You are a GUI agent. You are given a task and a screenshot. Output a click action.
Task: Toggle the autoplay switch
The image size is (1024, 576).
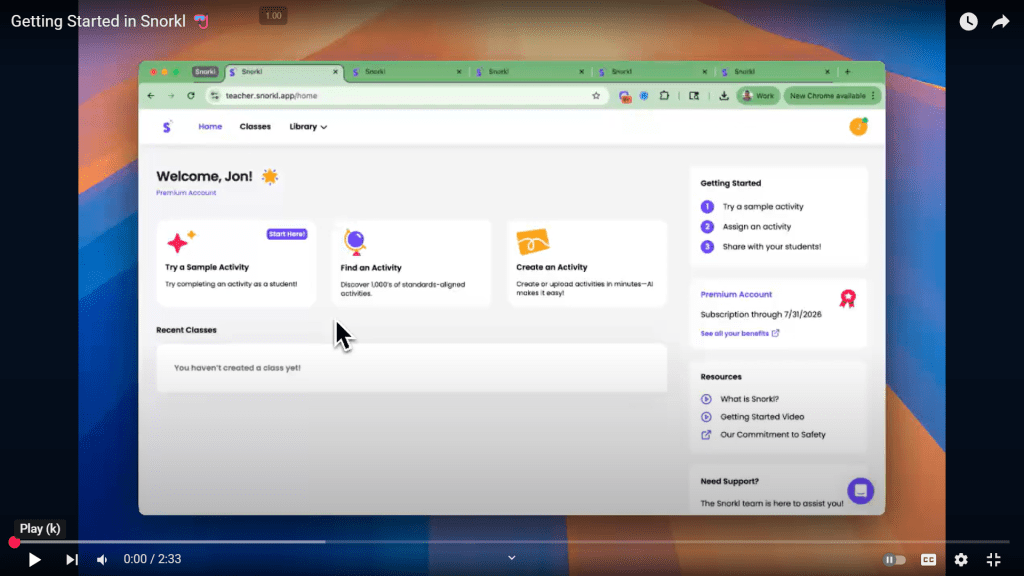pyautogui.click(x=895, y=560)
